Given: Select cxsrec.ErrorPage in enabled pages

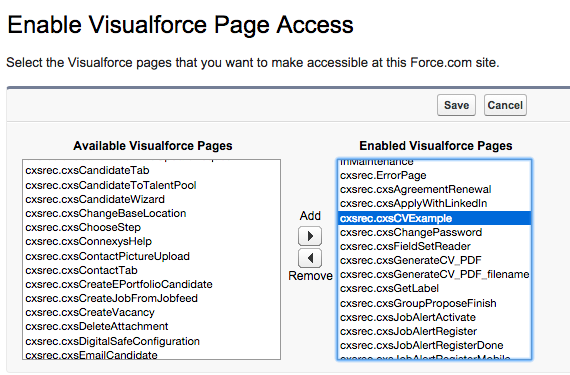Looking at the screenshot, I should (x=434, y=176).
